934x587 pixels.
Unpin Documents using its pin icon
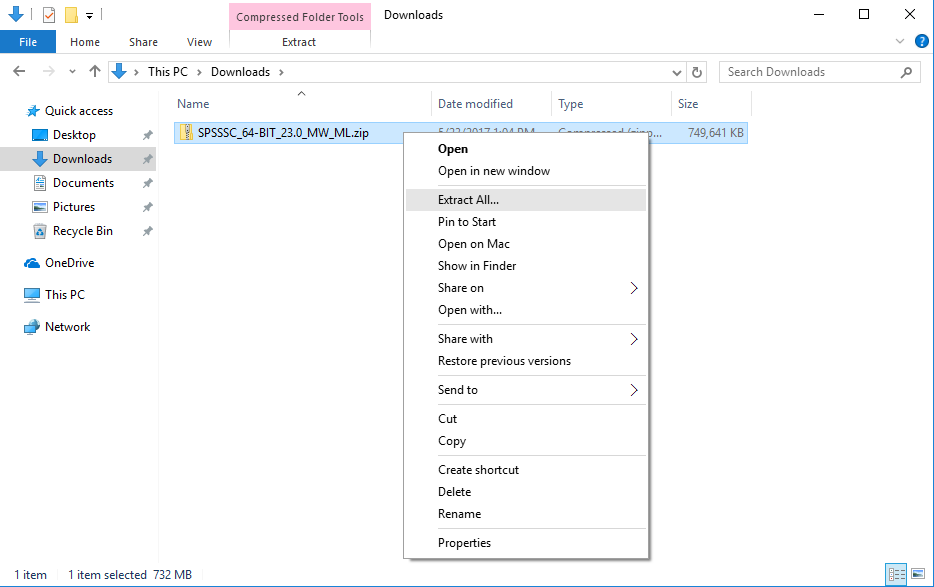148,183
